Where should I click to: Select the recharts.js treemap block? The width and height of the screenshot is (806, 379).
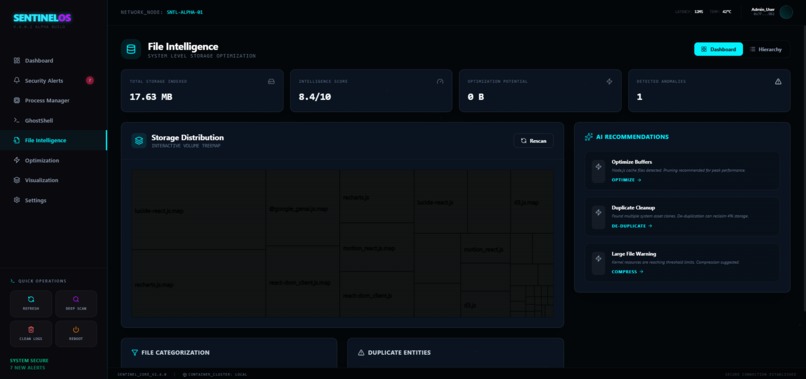(377, 197)
